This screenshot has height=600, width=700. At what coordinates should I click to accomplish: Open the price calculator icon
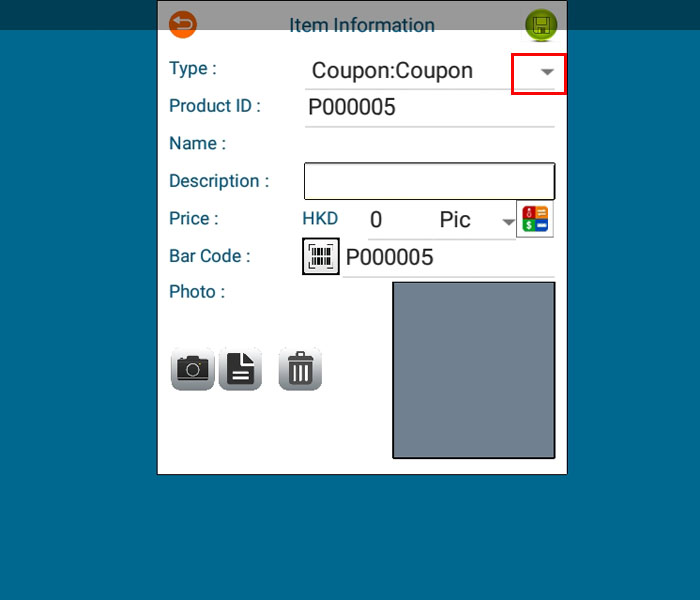(535, 219)
